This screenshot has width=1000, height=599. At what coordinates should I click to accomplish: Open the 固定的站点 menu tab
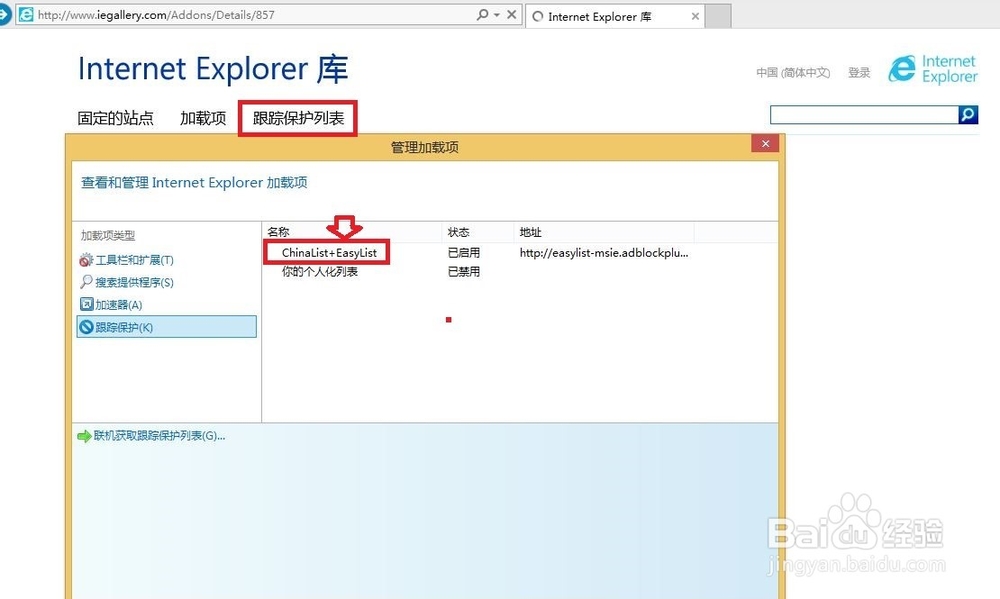pyautogui.click(x=115, y=118)
